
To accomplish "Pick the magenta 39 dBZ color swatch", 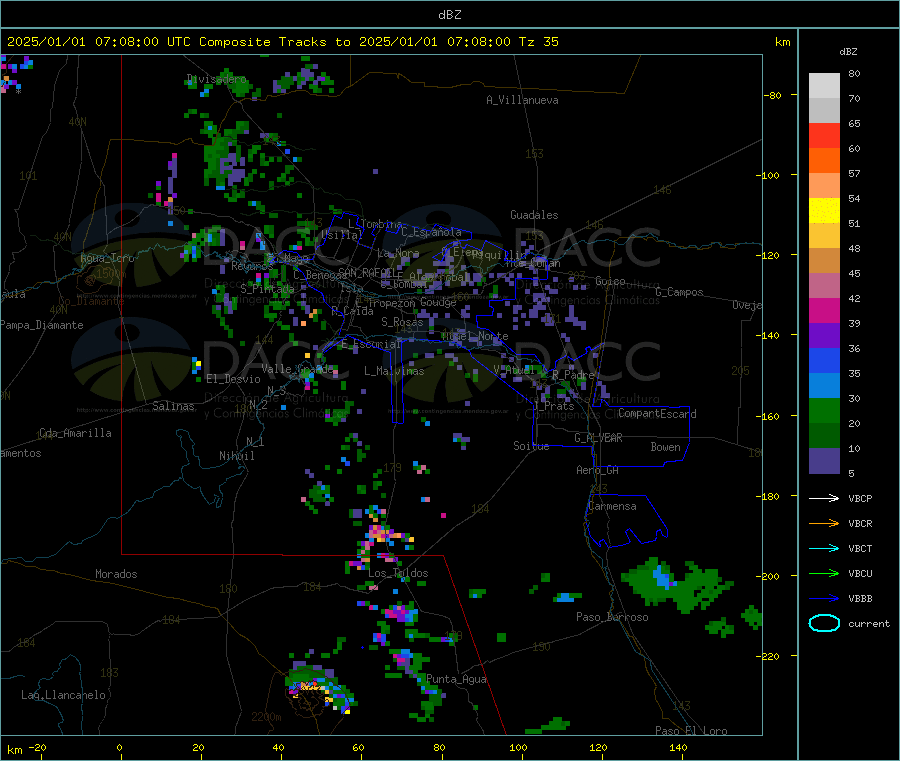I will click(x=824, y=310).
